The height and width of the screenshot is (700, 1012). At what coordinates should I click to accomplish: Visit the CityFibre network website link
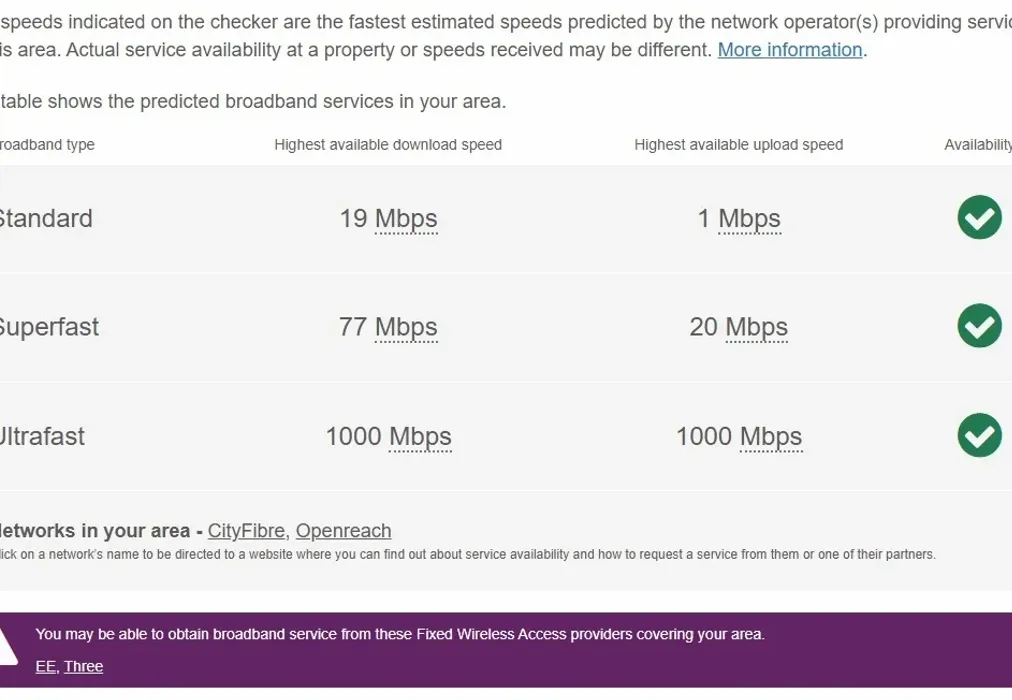click(245, 530)
